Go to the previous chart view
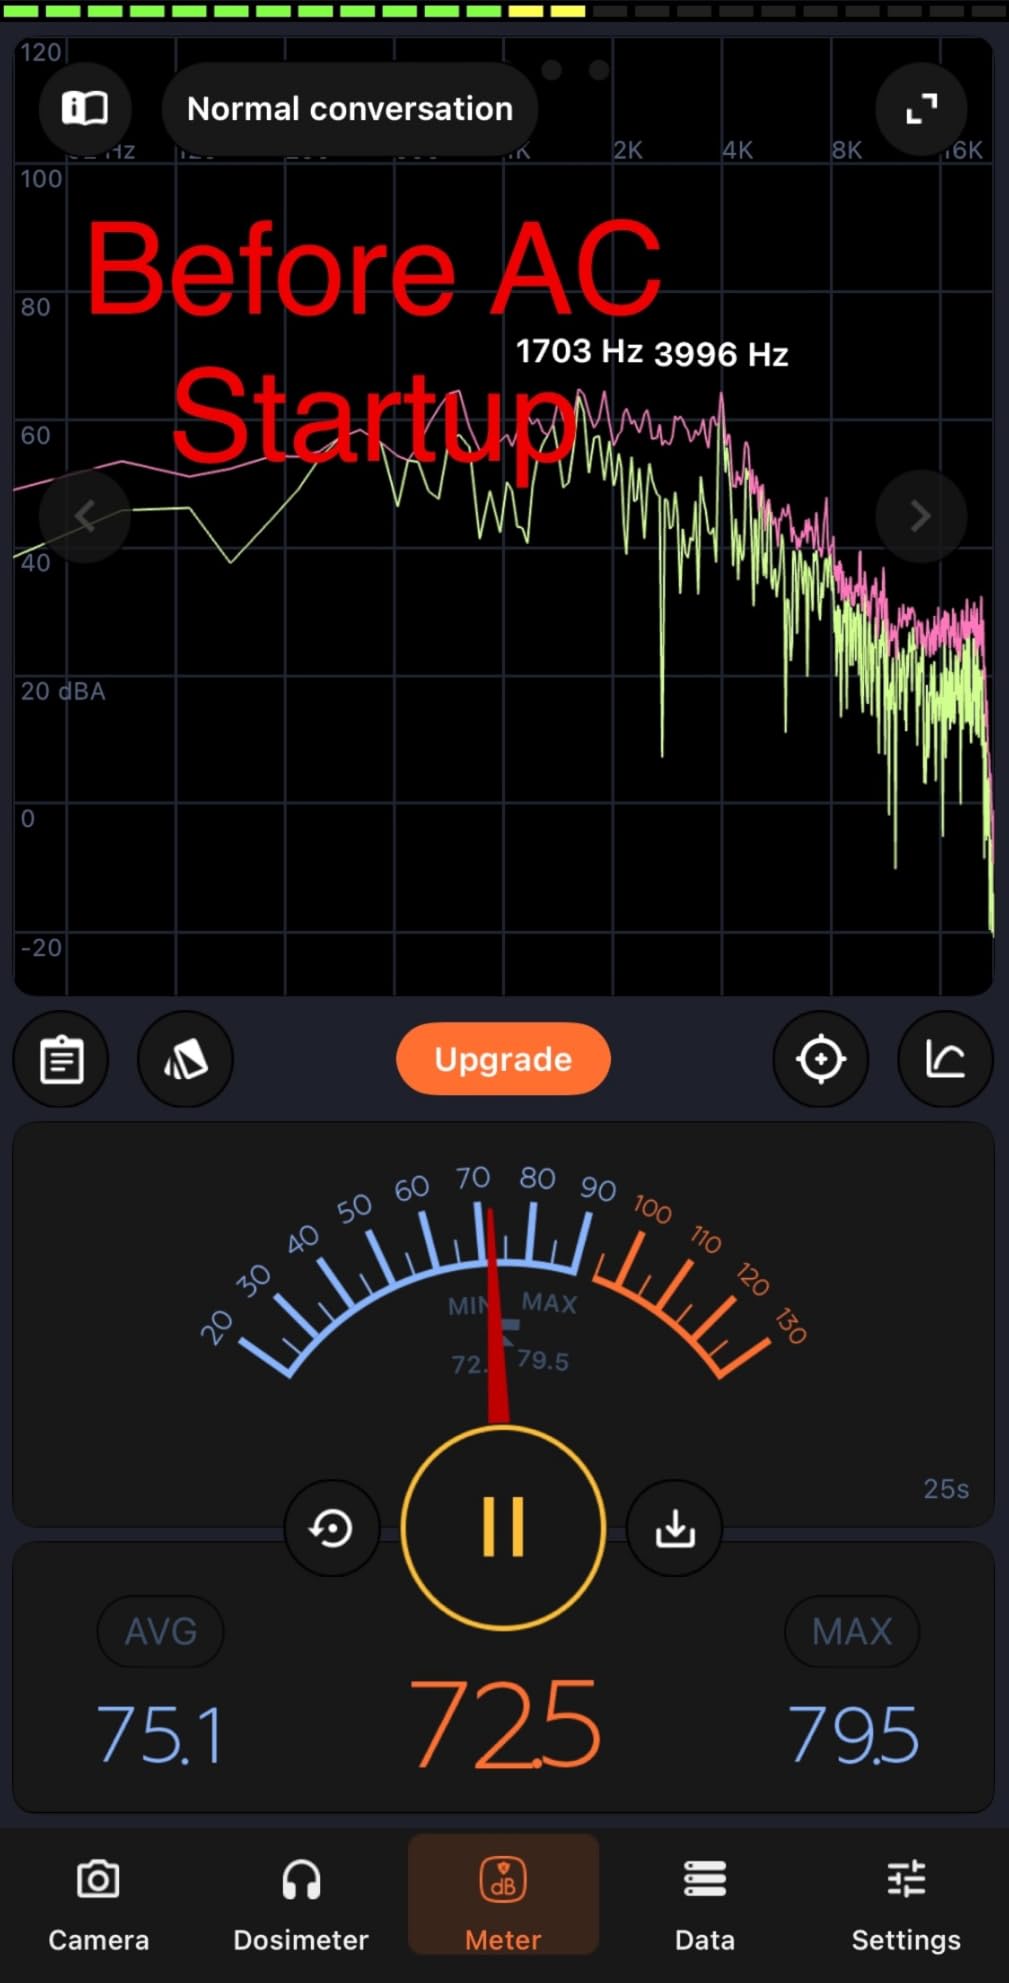This screenshot has width=1009, height=1983. pos(85,516)
